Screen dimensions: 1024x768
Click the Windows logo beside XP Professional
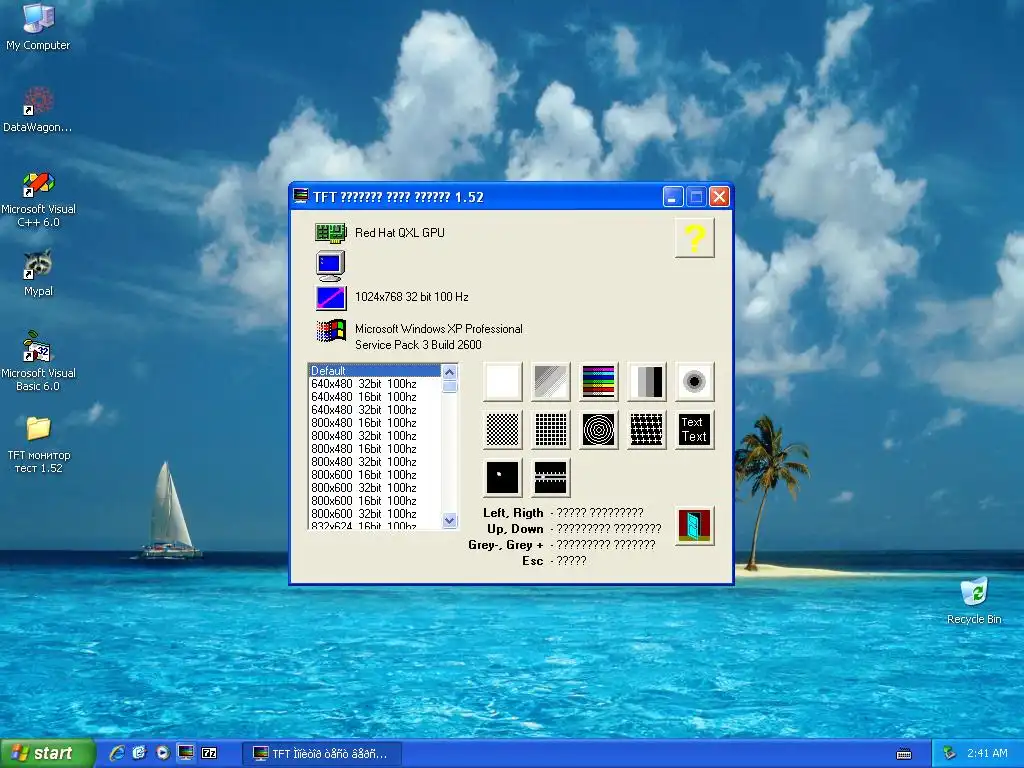[x=330, y=330]
